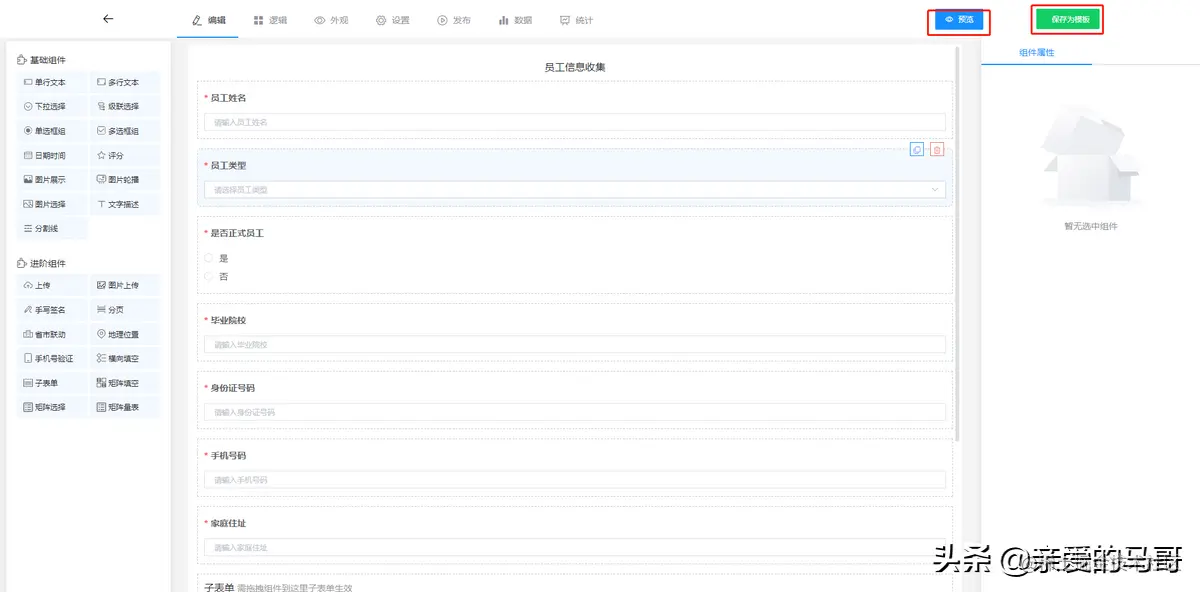Click the green 保存为模板 button
1200x592 pixels.
pyautogui.click(x=1069, y=19)
